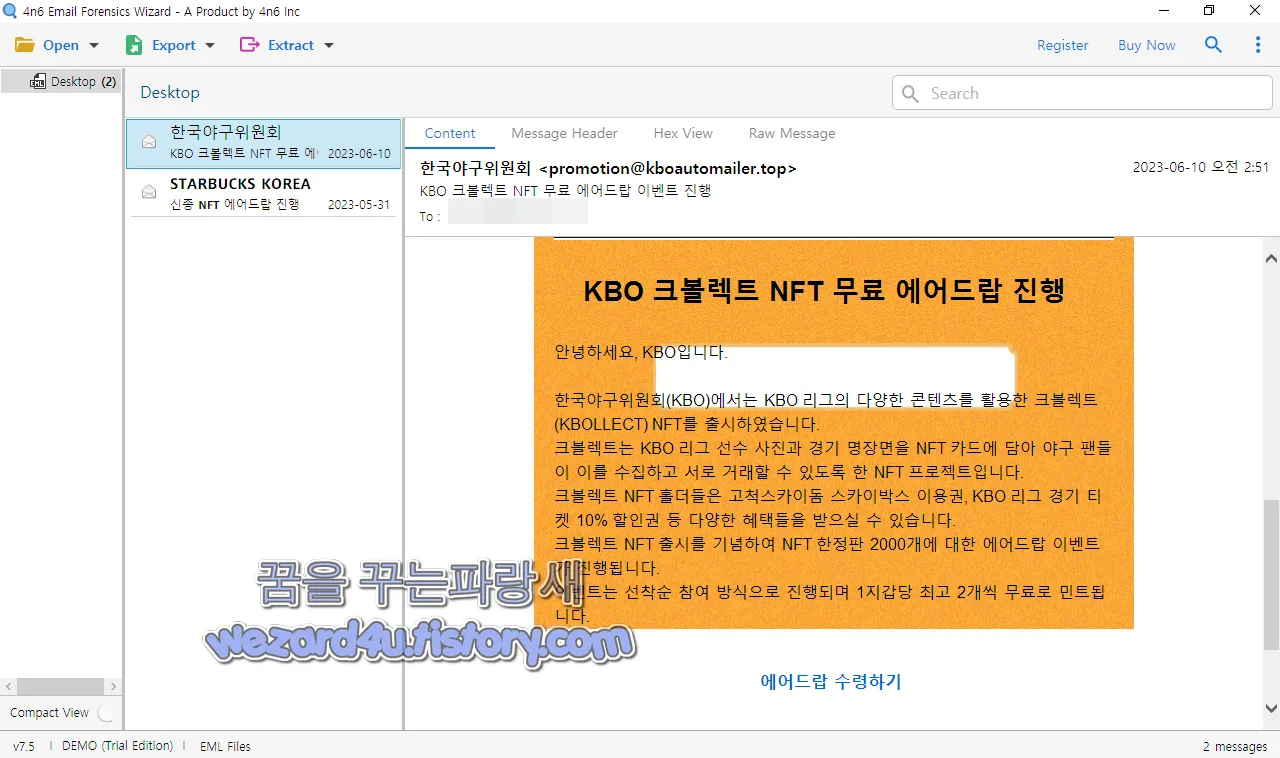Click the email subject KBO 크볼렉트 NFT 무료 에어드랍 이벤트 진행
Screen dimensions: 1280x758
pos(566,190)
